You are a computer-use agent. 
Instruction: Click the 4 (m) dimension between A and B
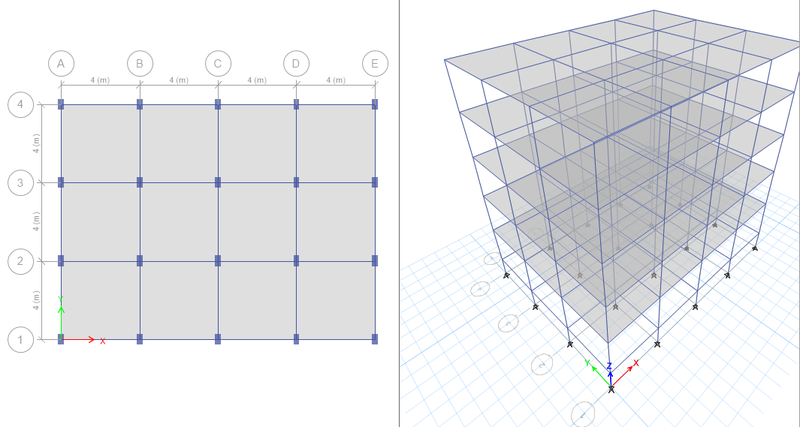tap(100, 80)
